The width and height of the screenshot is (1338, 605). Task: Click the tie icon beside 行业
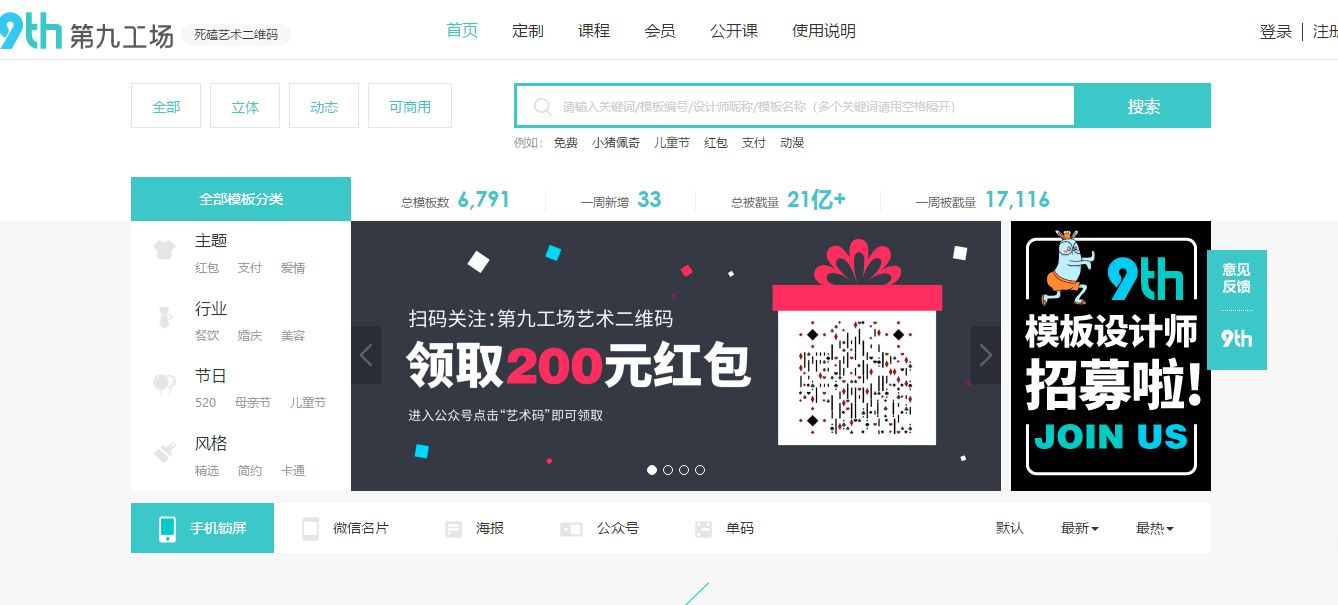[165, 317]
